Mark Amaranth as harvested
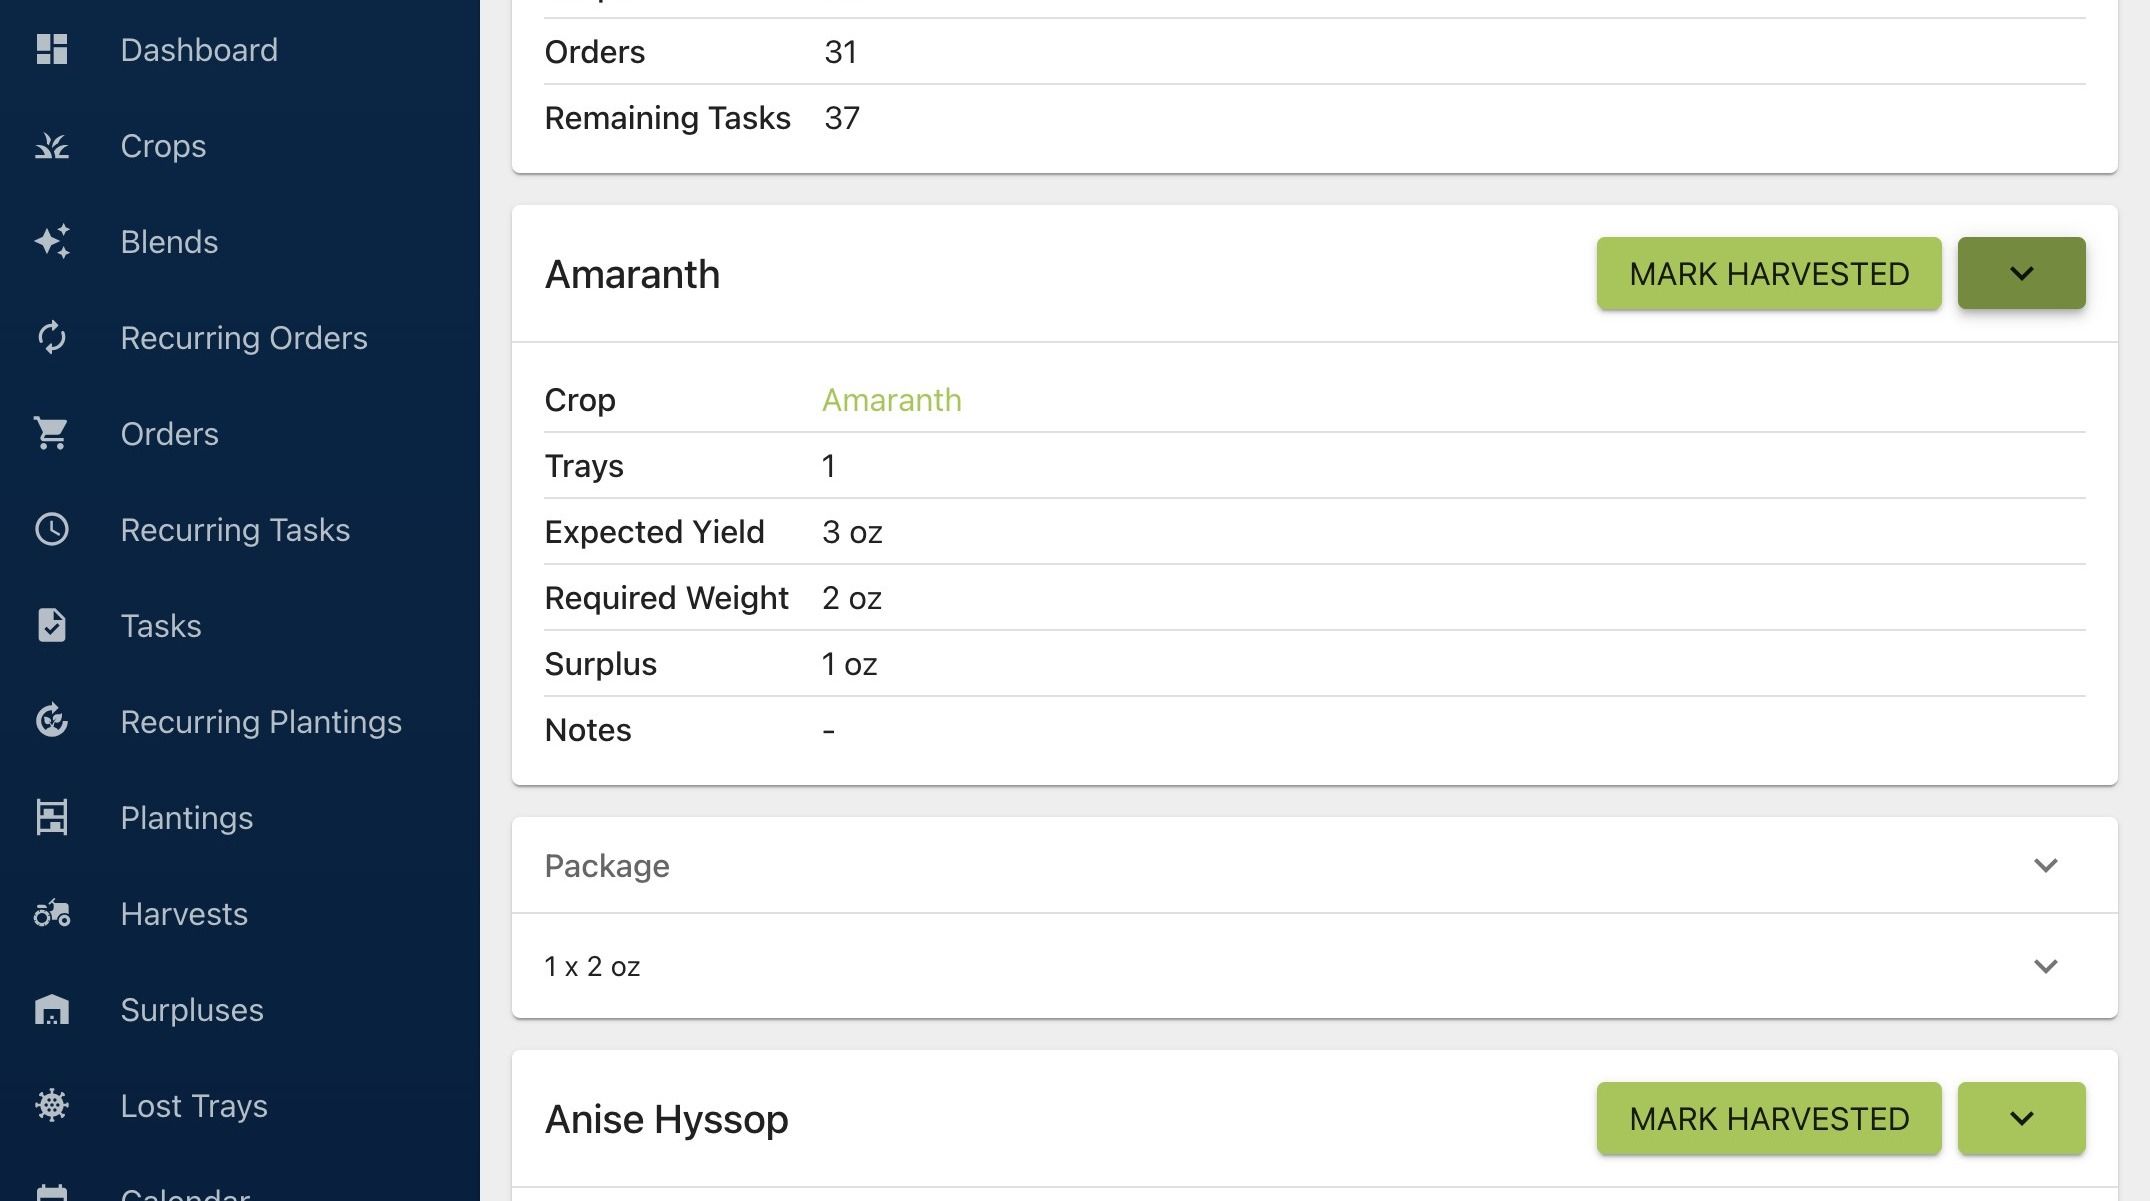 (1769, 273)
